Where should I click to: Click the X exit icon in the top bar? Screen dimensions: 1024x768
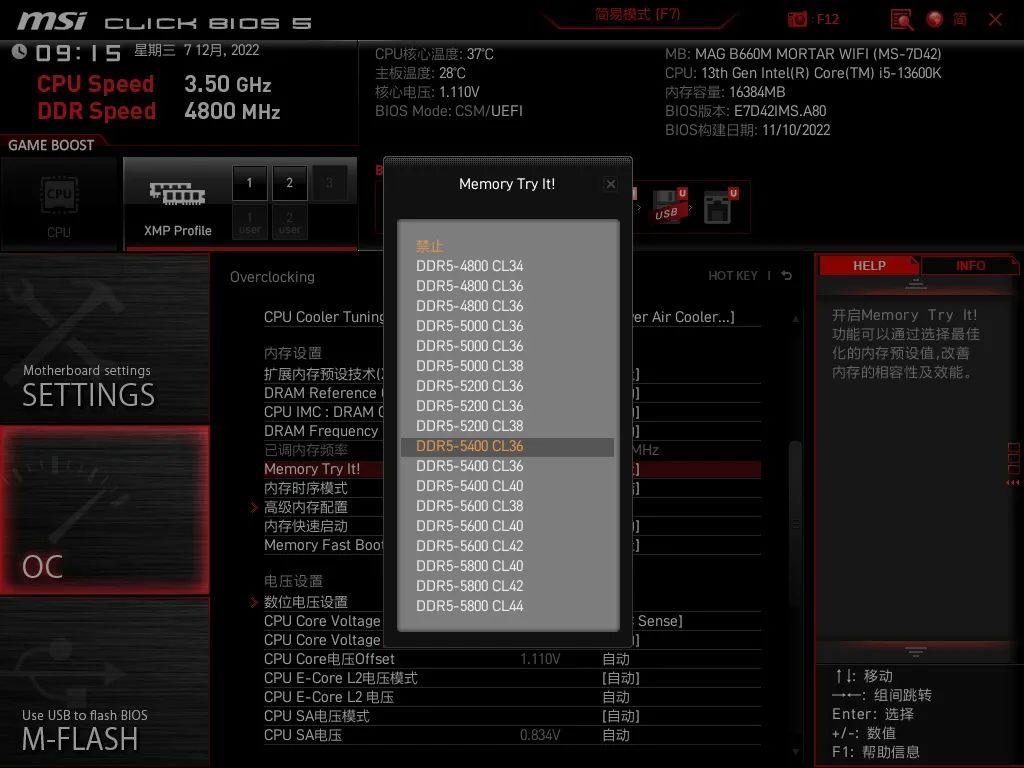pyautogui.click(x=995, y=20)
